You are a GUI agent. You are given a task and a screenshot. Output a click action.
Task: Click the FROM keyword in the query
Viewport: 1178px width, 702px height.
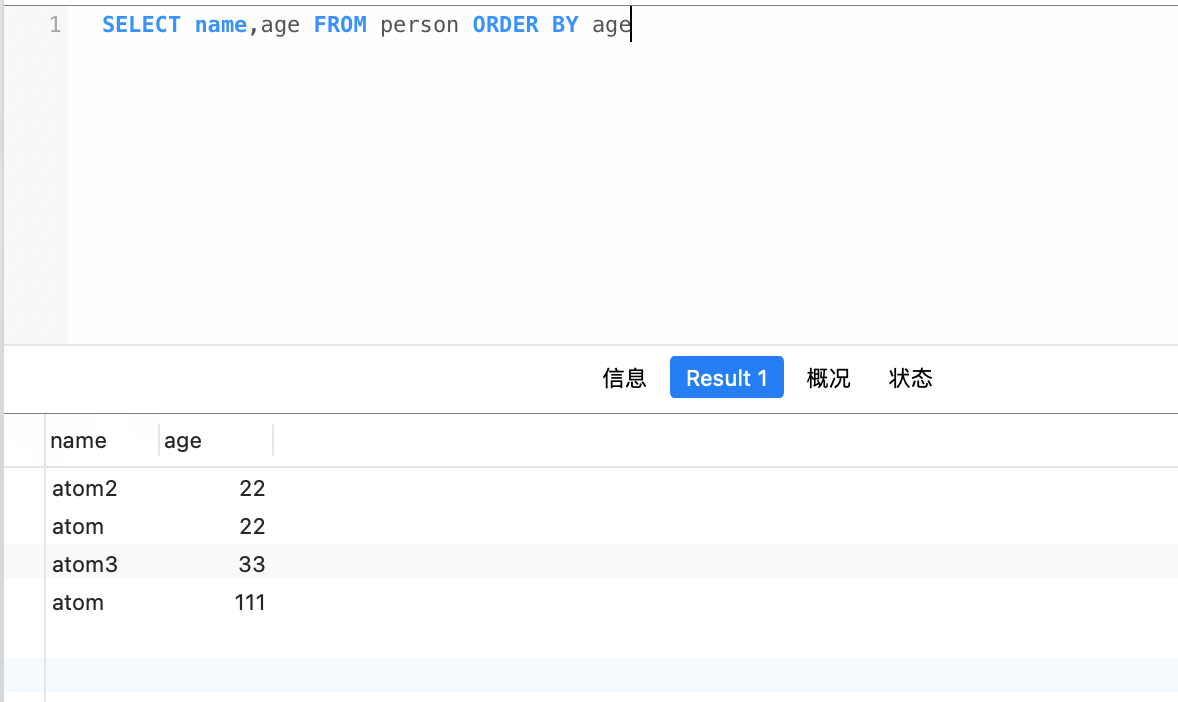340,24
